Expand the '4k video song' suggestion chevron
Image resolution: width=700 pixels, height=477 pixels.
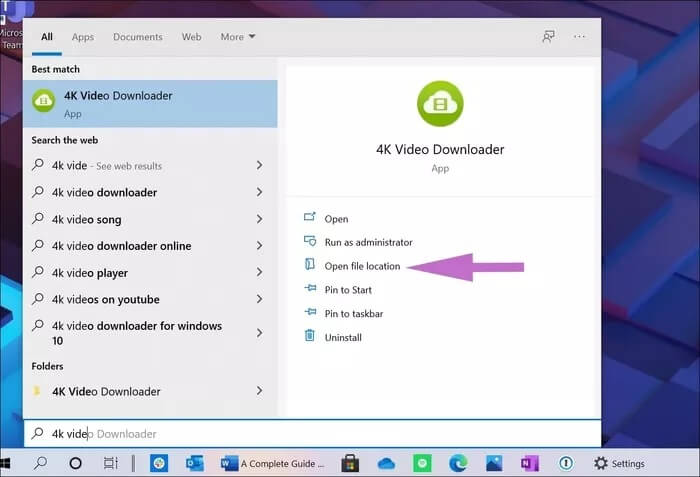pyautogui.click(x=259, y=219)
